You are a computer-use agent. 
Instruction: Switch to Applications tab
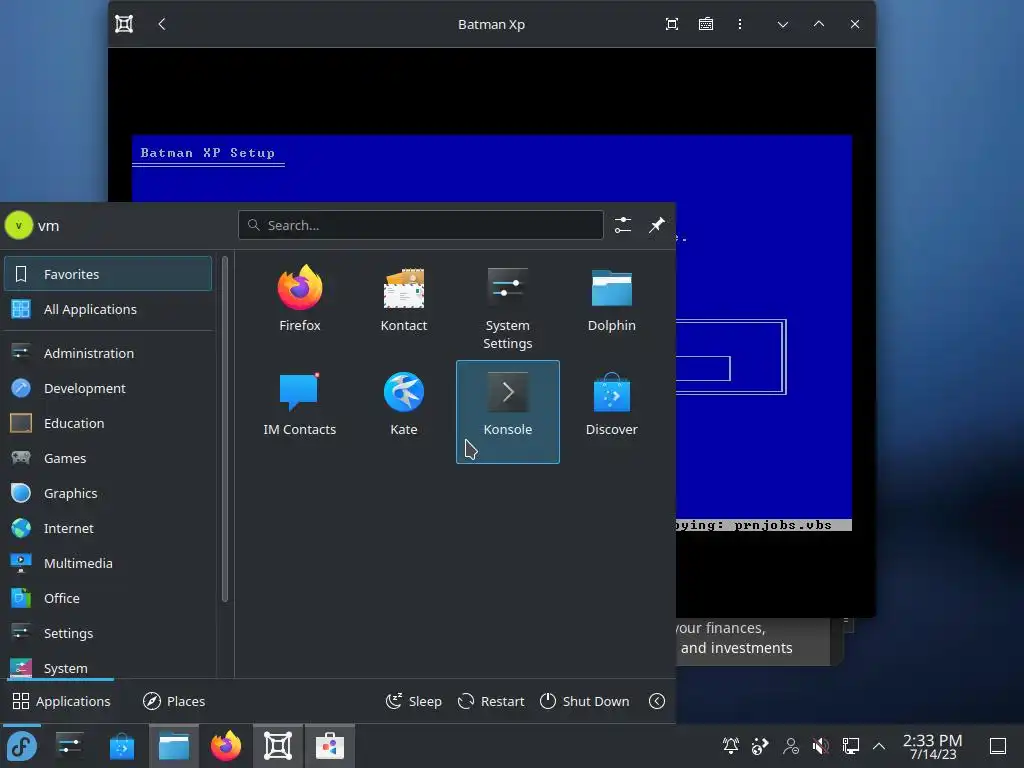[61, 701]
